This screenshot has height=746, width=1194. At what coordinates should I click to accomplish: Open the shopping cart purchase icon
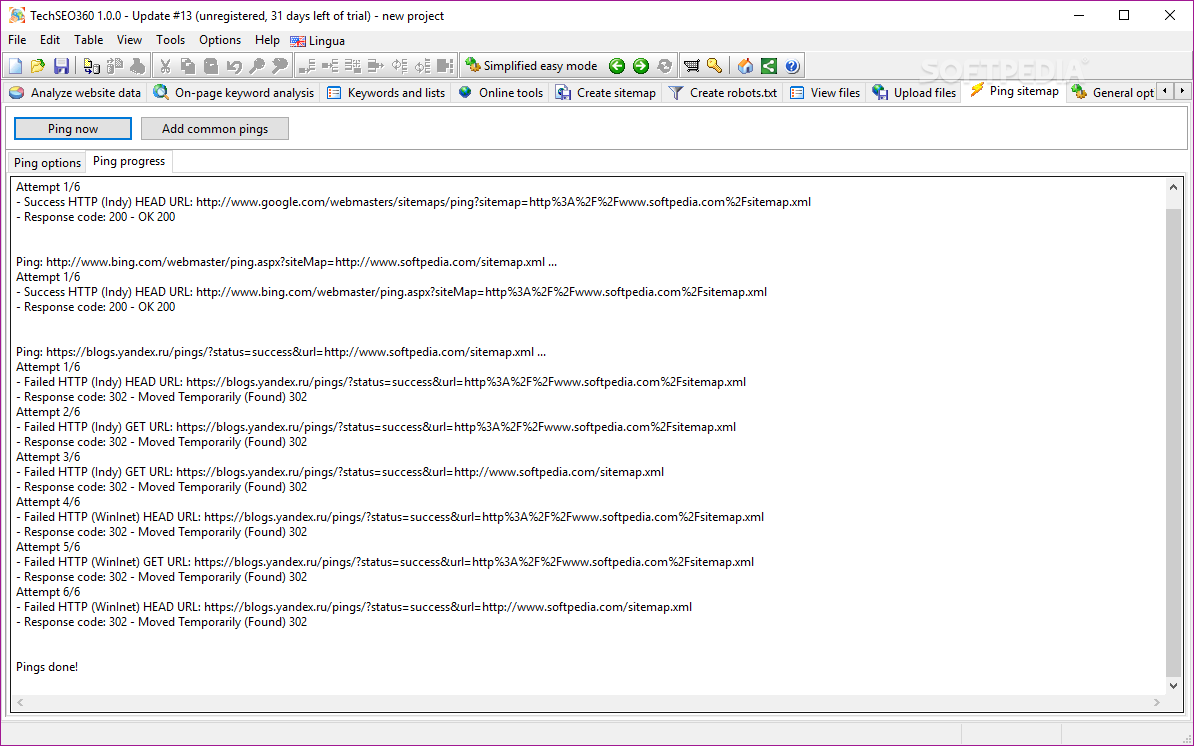click(x=691, y=66)
